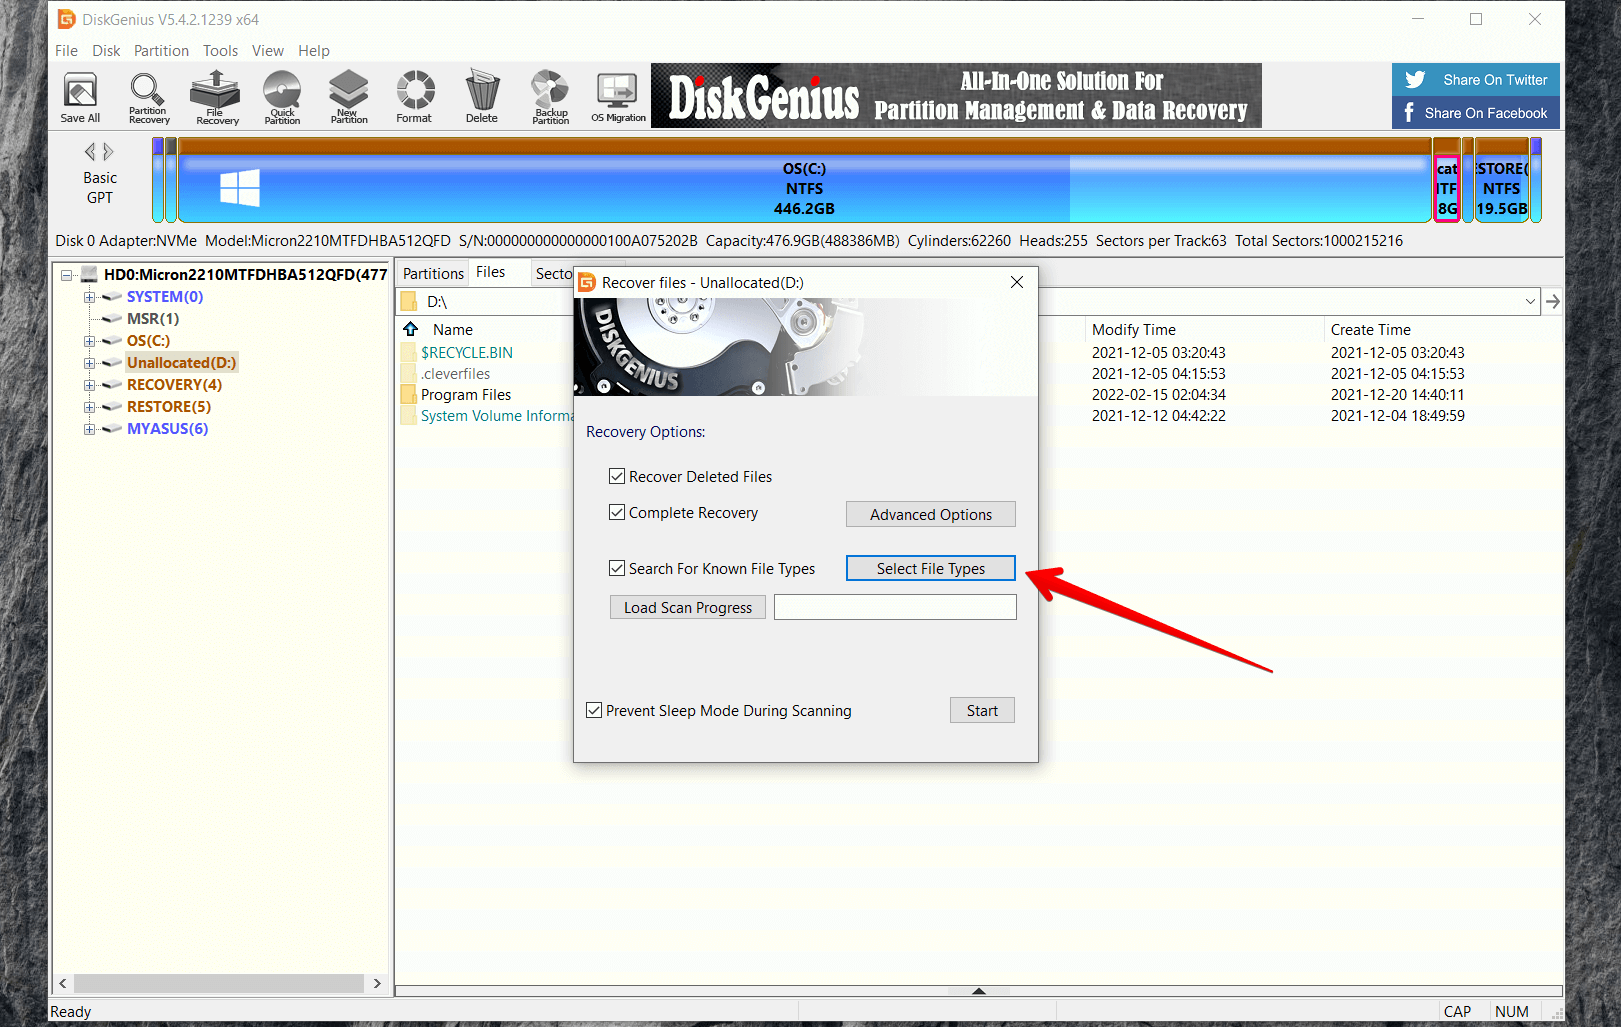This screenshot has width=1621, height=1027.
Task: Open the D:\ path dropdown arrow
Action: [1530, 301]
